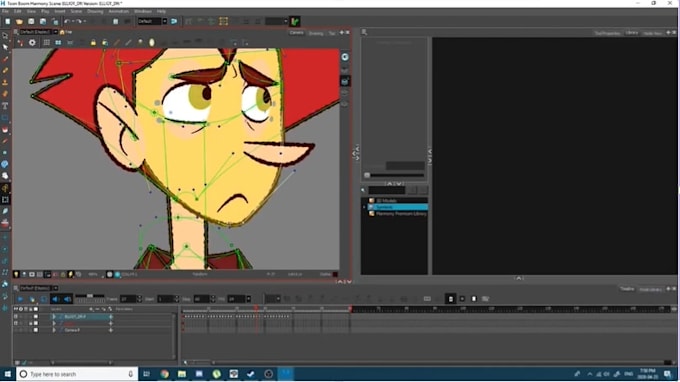The image size is (680, 382).
Task: Open the Camera view display dropdown
Action: point(55,32)
